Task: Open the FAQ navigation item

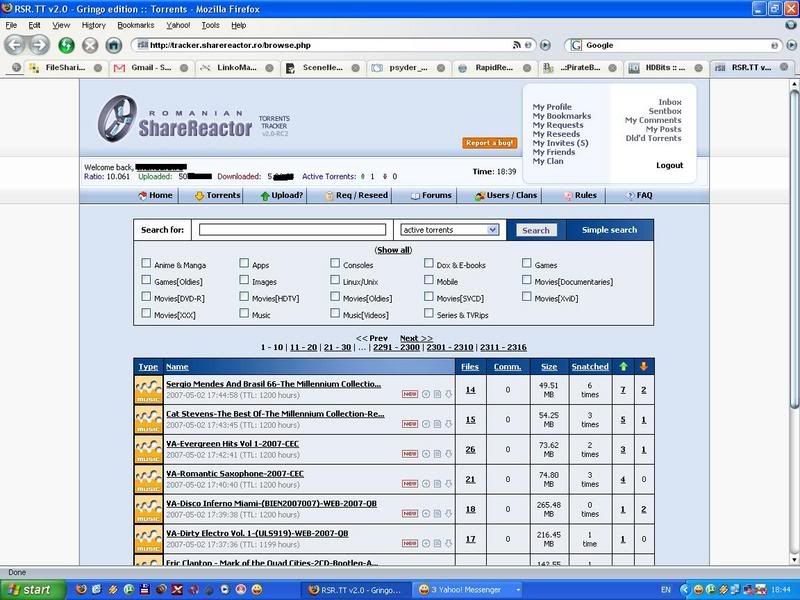Action: (639, 195)
